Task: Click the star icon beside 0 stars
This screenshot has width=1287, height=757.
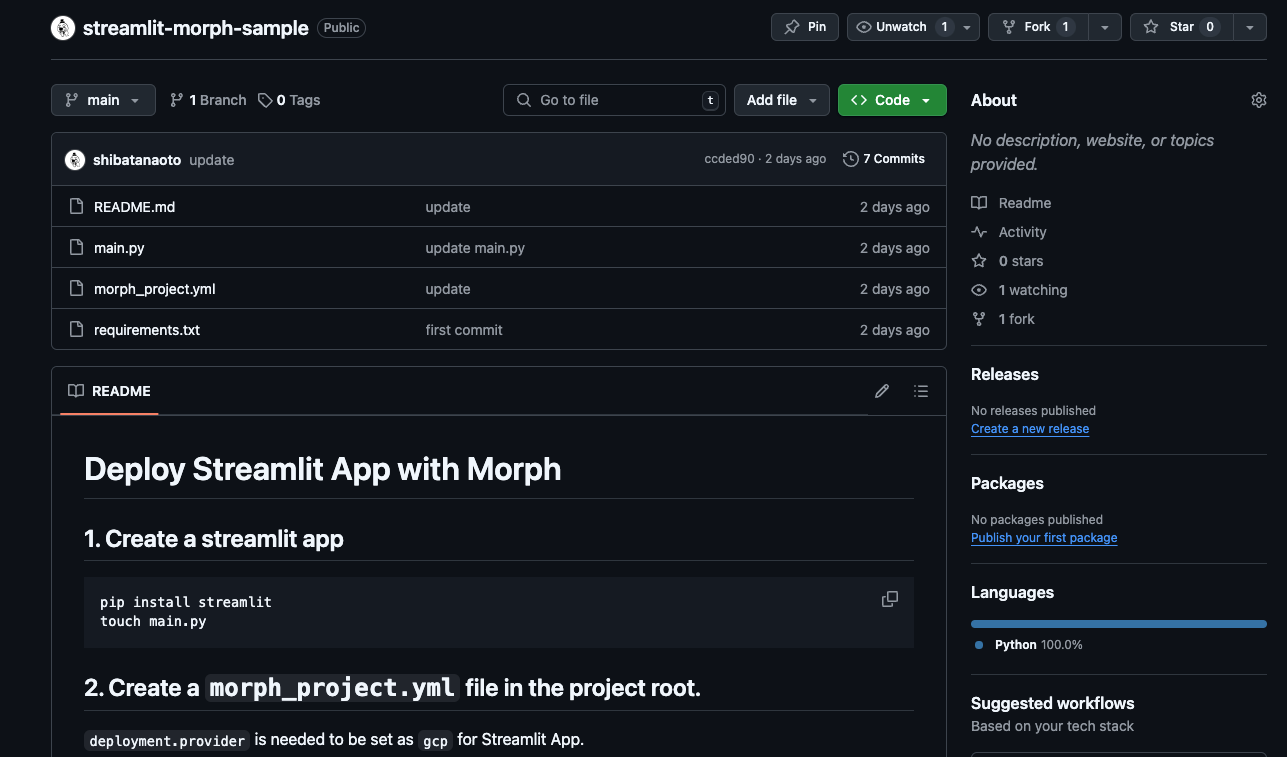Action: pos(979,261)
